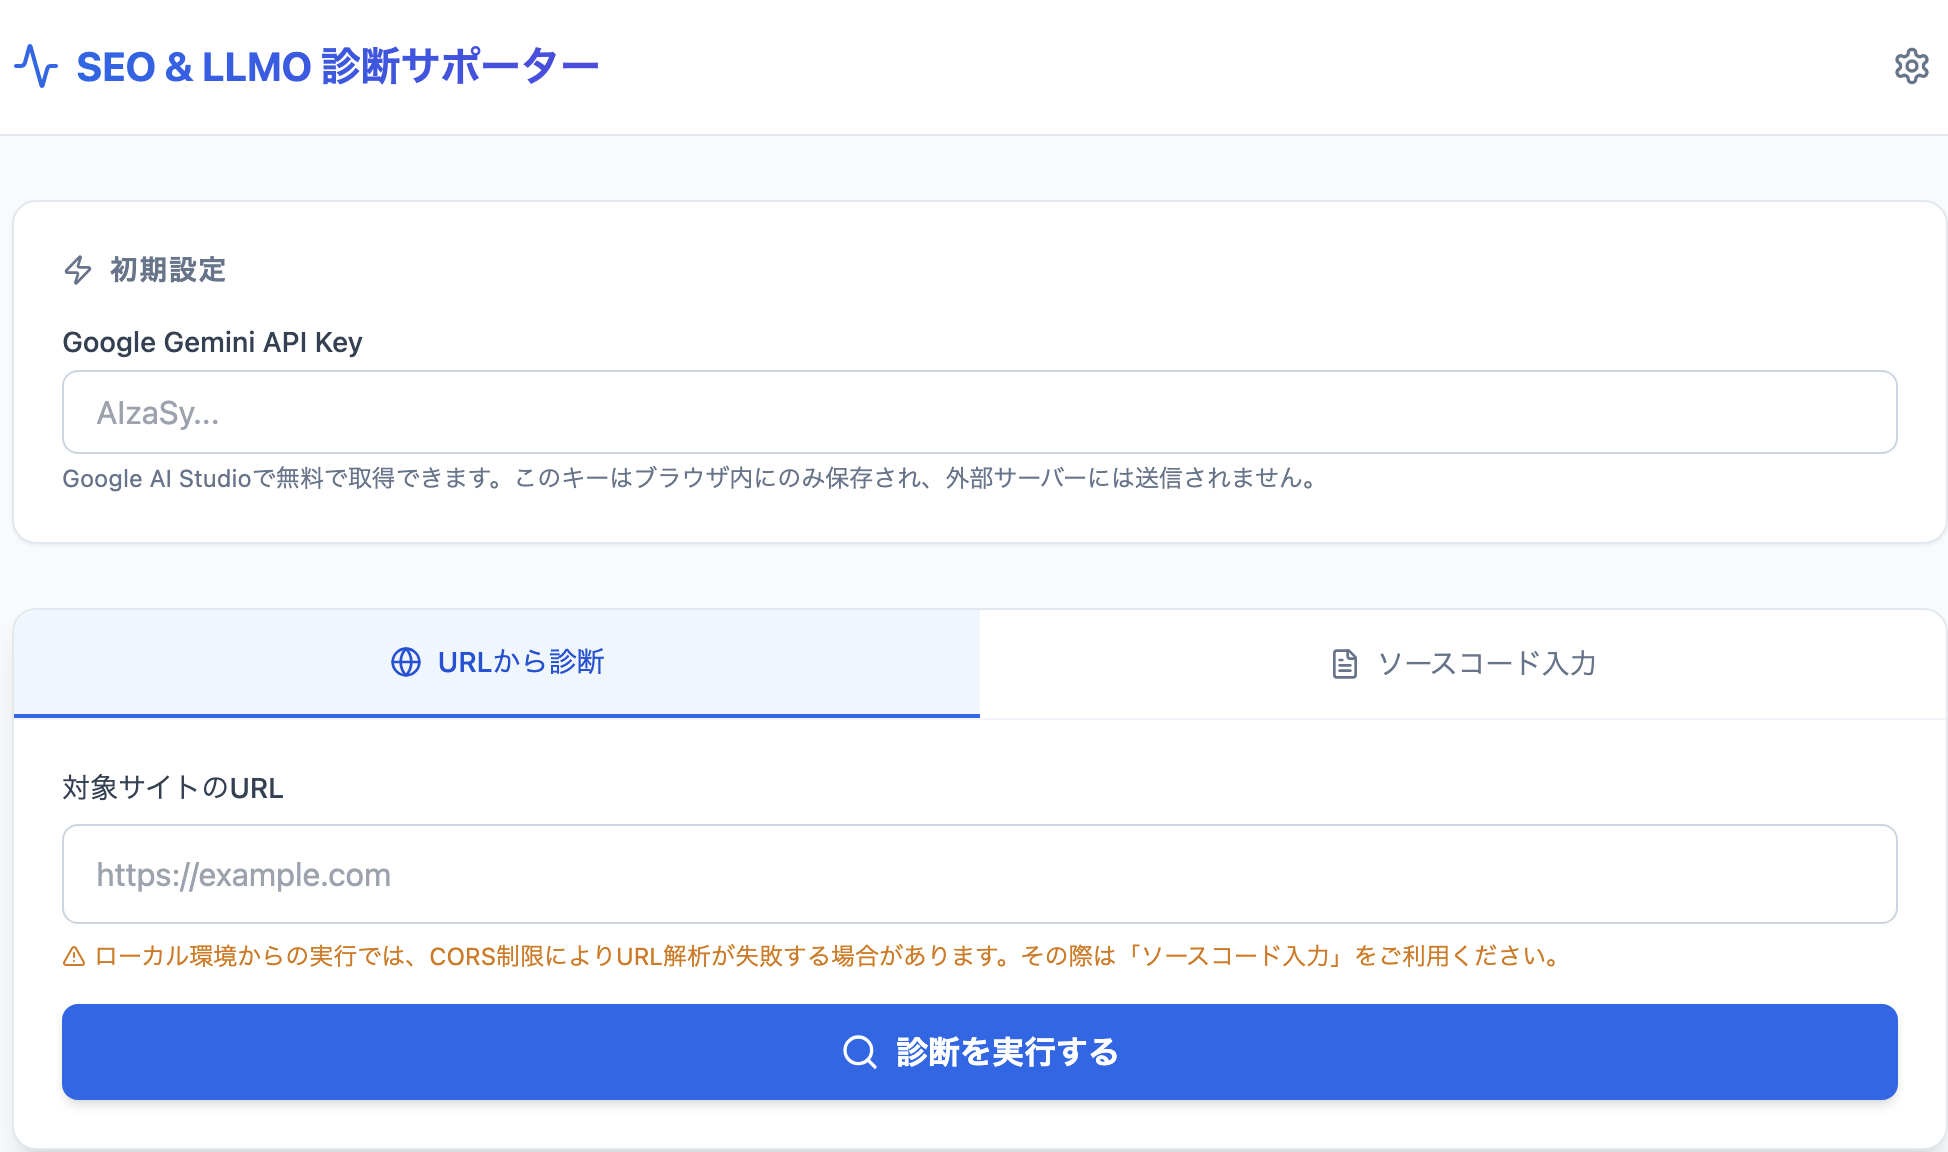Click the lightning bolt icon next to 初期設定
The image size is (1948, 1152).
tap(78, 270)
